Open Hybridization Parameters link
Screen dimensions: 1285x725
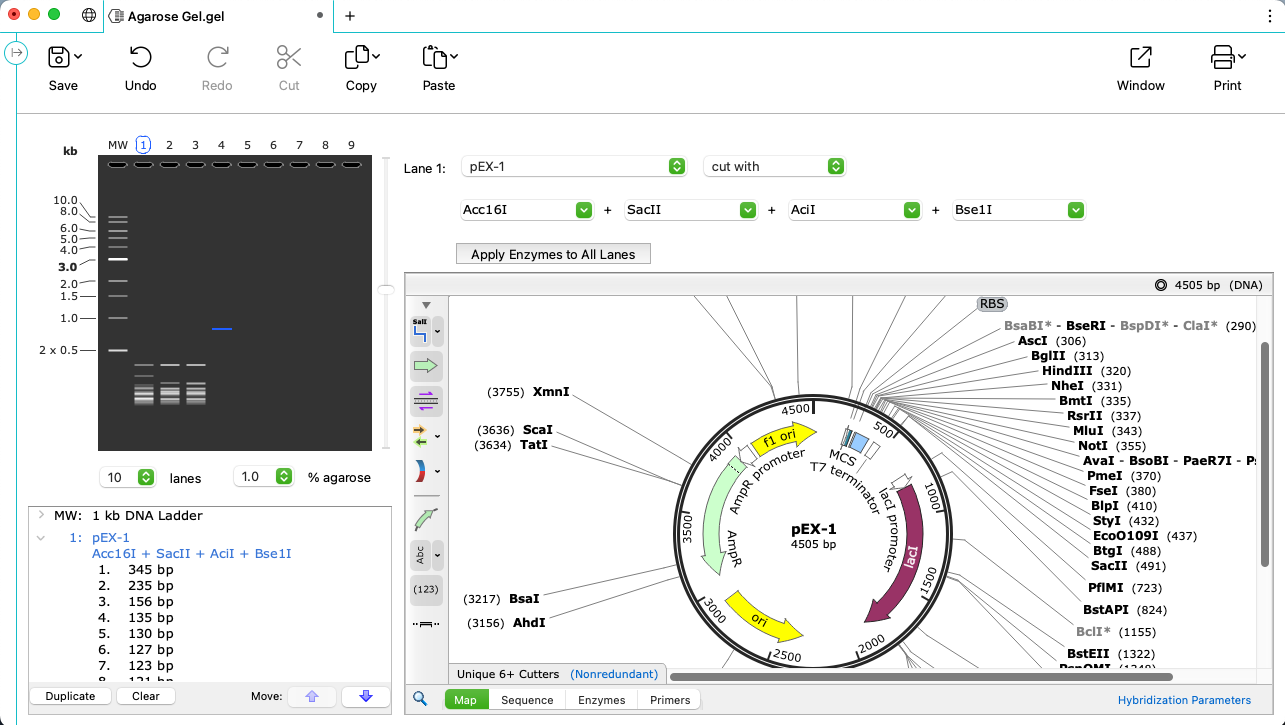pos(1184,700)
